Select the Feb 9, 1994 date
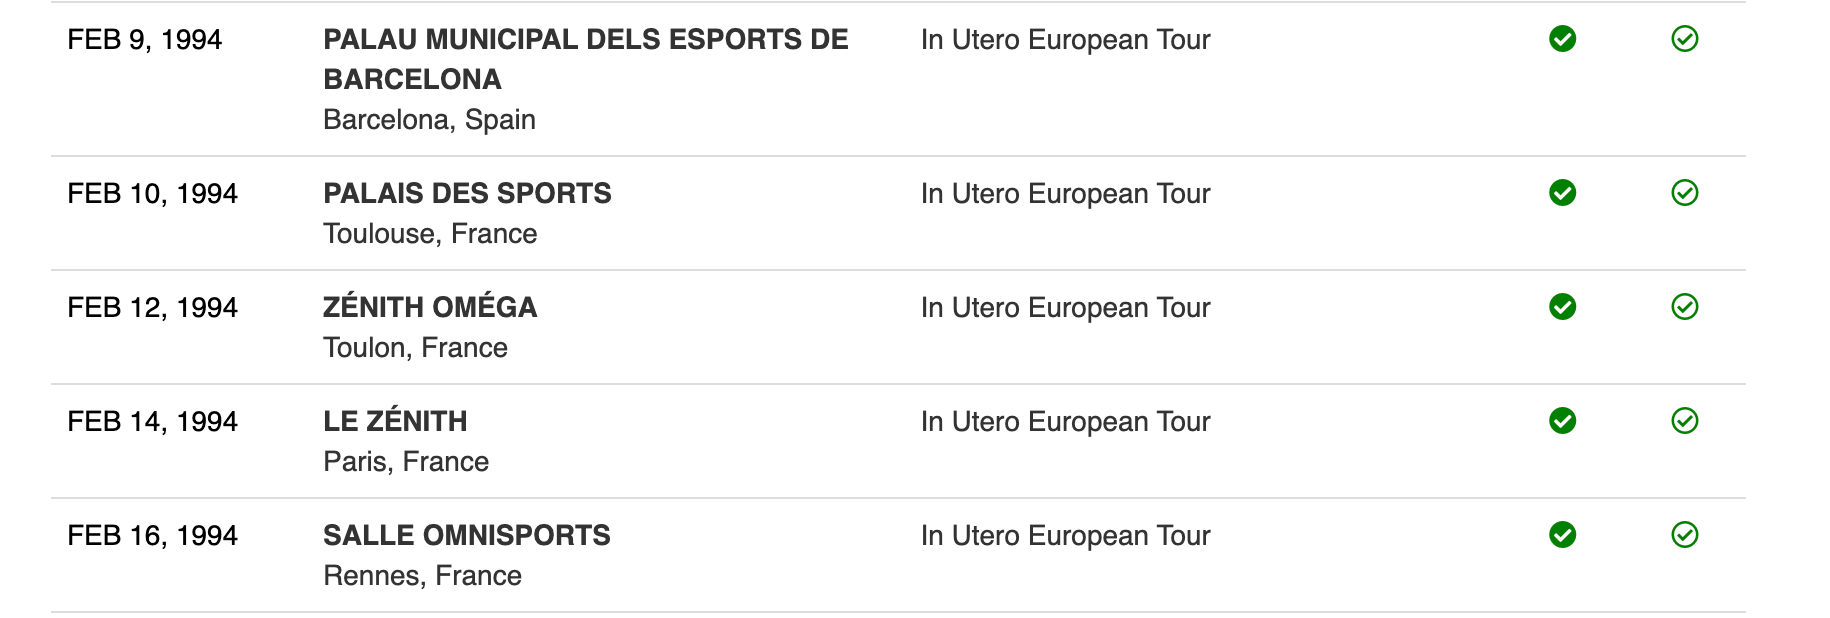The image size is (1830, 618). click(144, 40)
